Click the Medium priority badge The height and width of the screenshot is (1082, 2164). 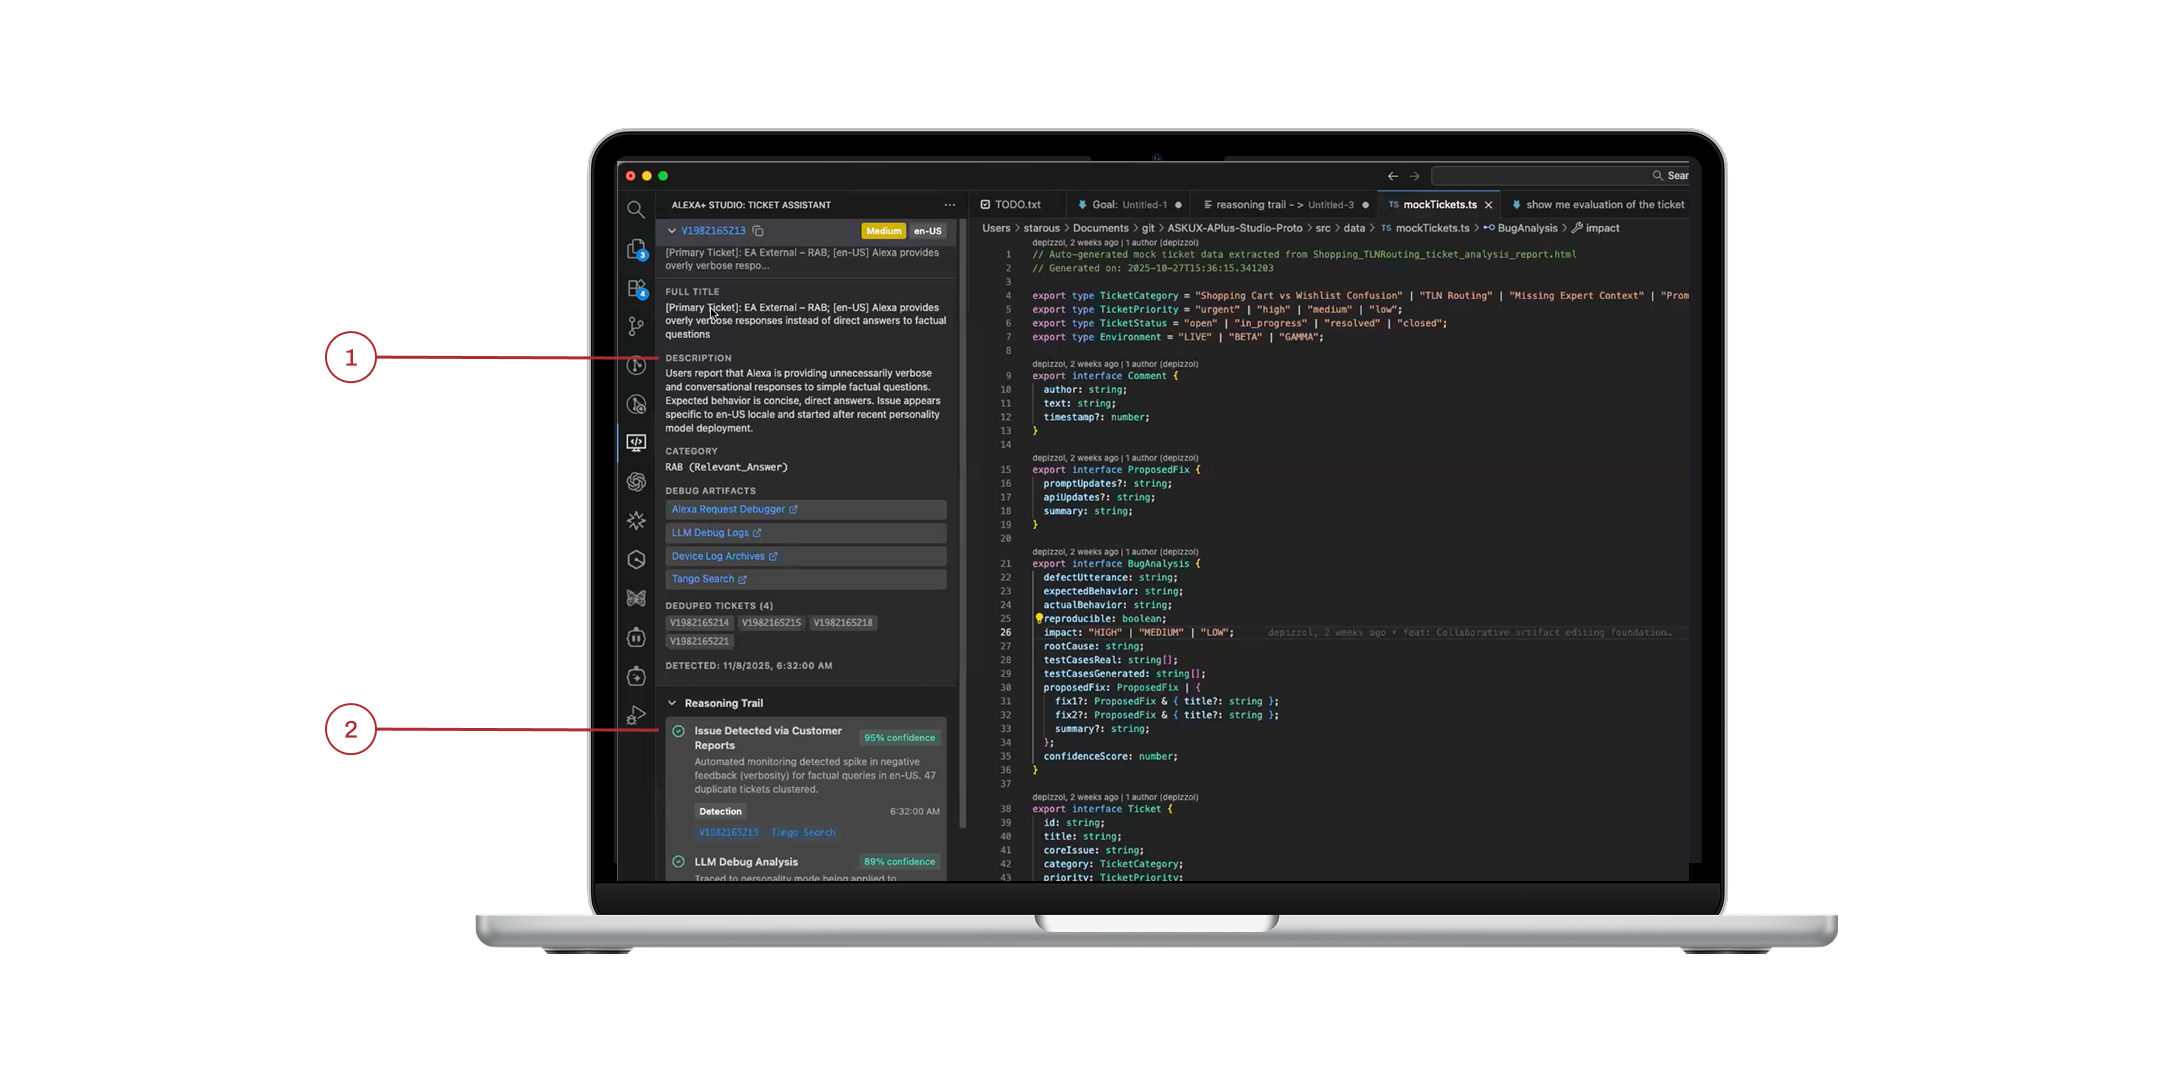coord(883,231)
